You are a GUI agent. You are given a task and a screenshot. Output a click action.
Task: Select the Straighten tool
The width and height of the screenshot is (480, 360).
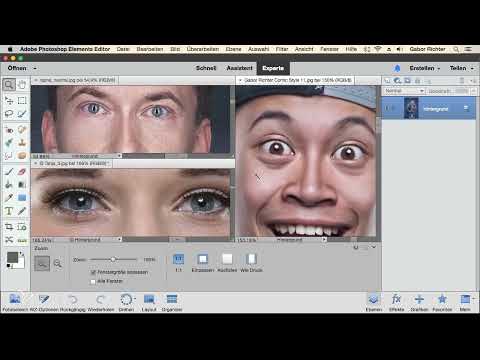click(x=22, y=240)
